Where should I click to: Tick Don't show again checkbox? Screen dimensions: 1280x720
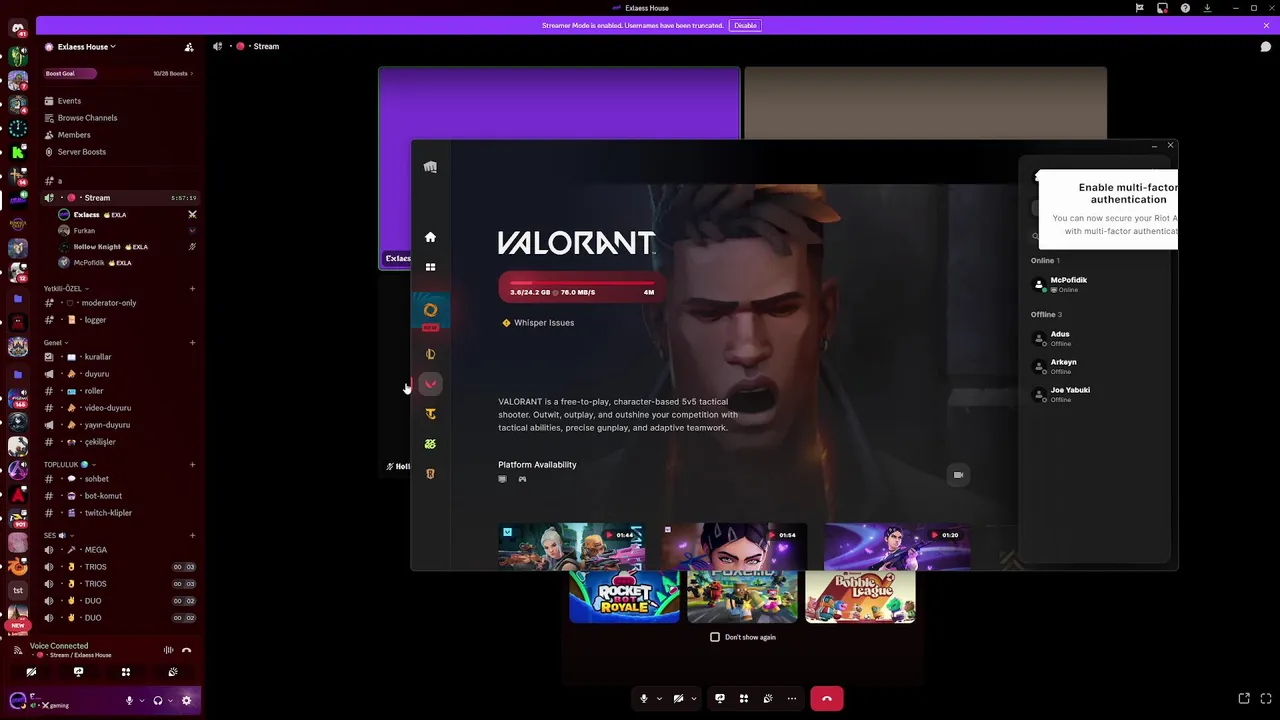click(715, 637)
